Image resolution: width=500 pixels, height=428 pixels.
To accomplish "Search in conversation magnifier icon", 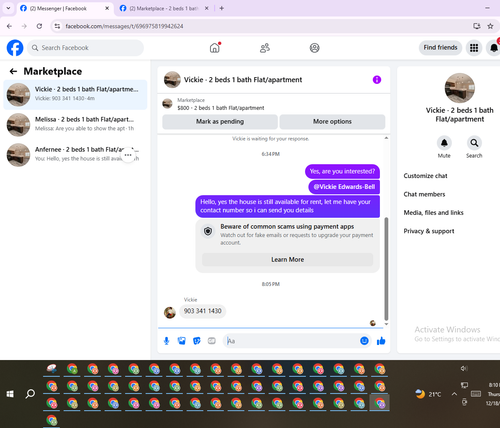I will [474, 143].
